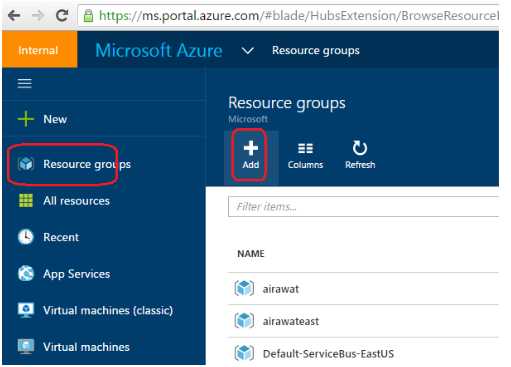This screenshot has width=511, height=367.
Task: Click the Resource groups cube icon in sidebar
Action: pos(26,164)
